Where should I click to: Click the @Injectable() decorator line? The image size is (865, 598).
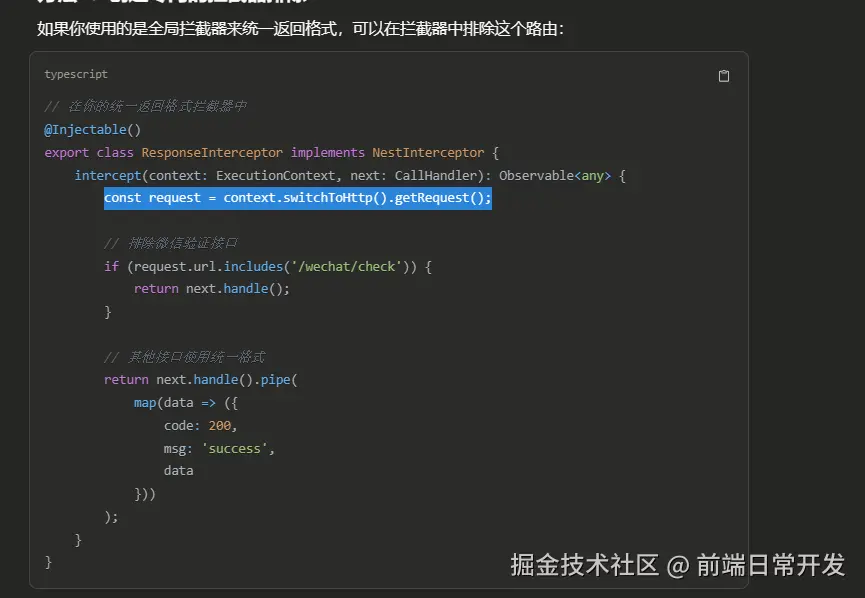point(92,129)
